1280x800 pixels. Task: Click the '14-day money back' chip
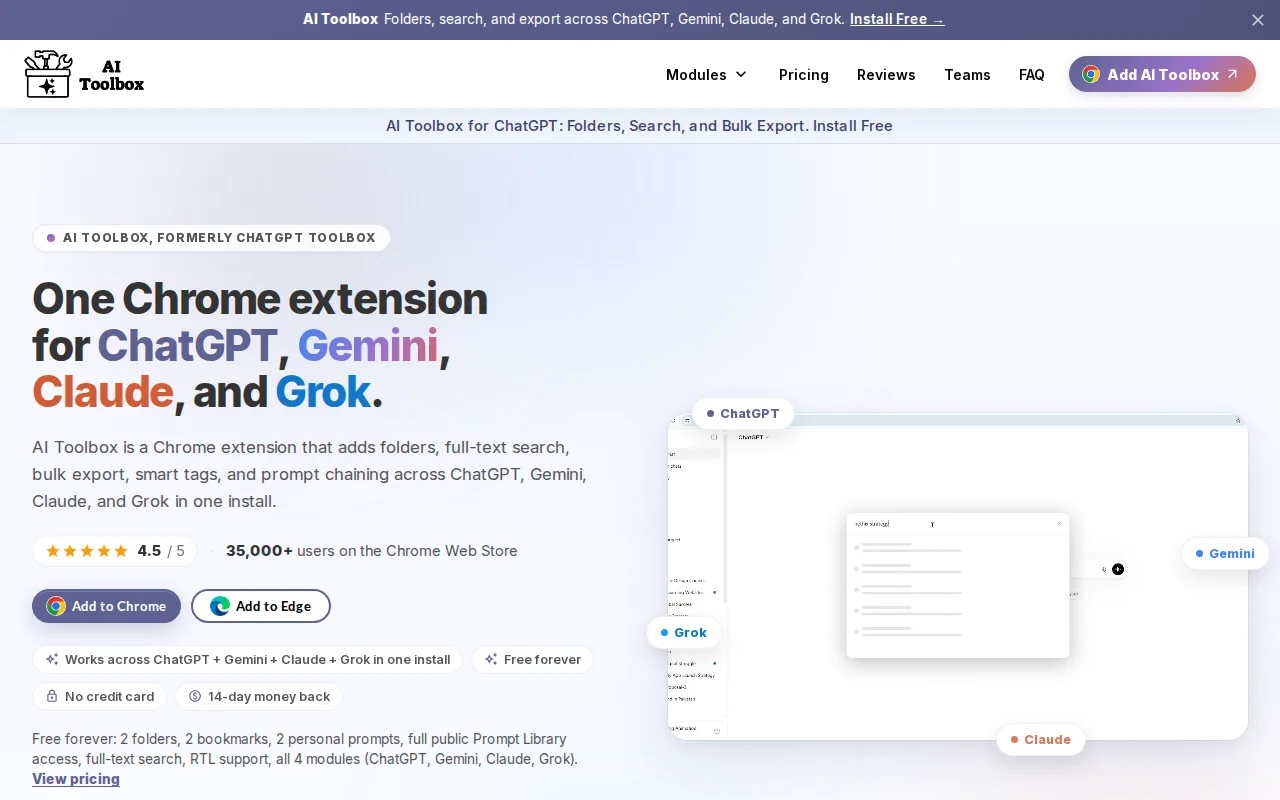point(259,696)
